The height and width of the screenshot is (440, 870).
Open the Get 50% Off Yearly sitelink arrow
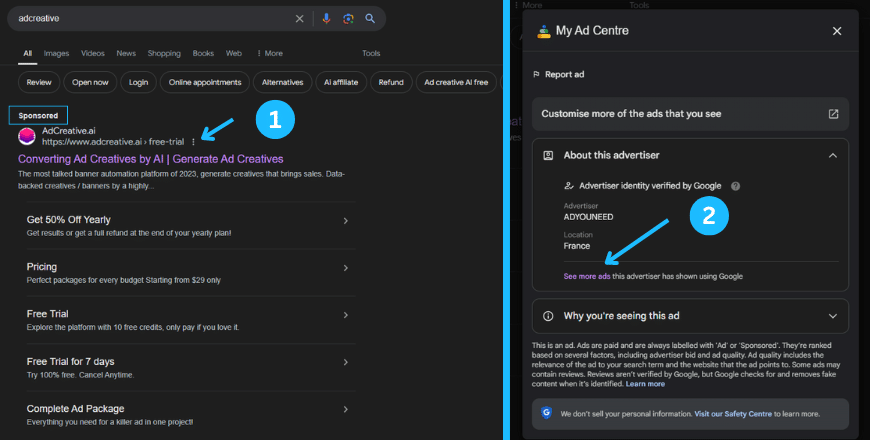(345, 221)
